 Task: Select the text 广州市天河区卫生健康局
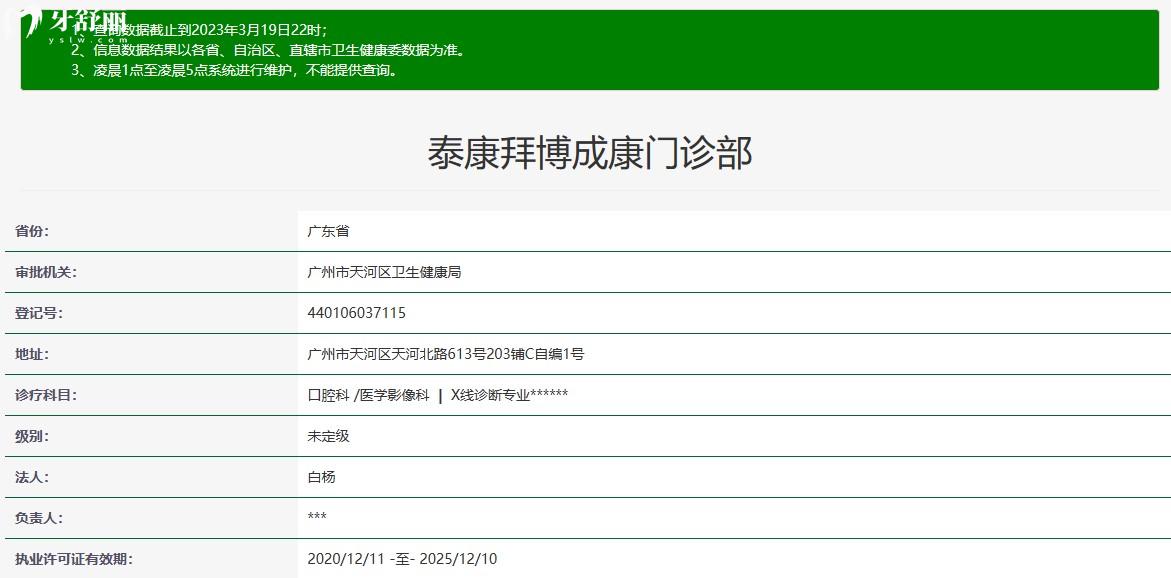[x=385, y=273]
